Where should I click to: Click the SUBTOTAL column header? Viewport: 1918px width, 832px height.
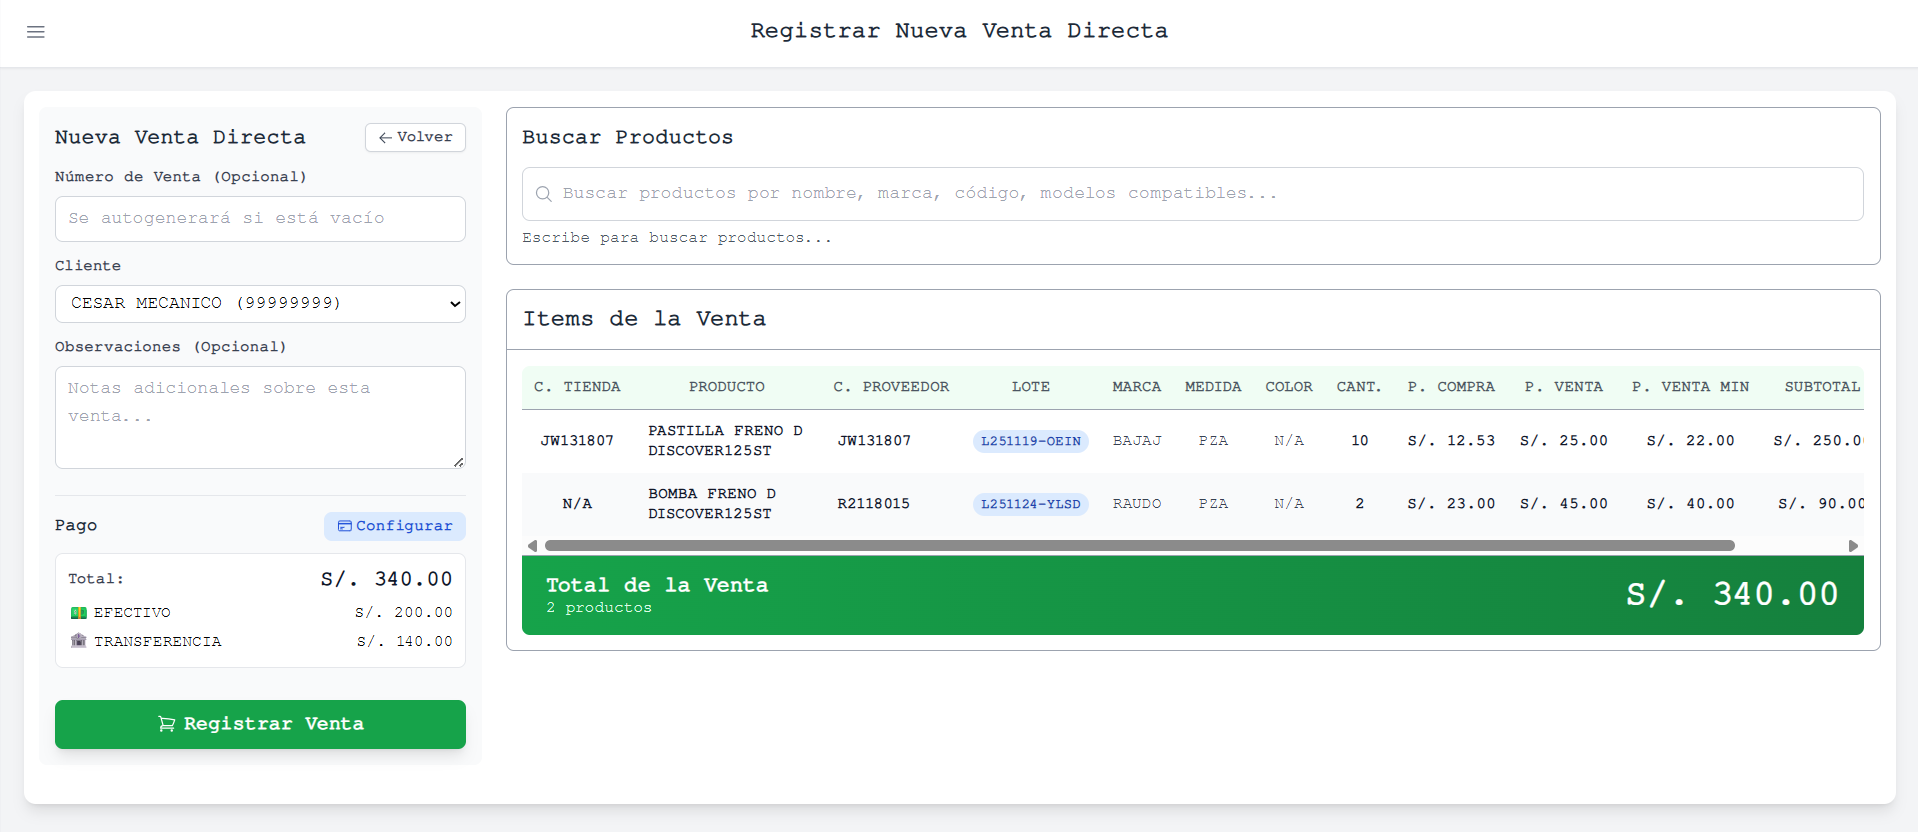(x=1823, y=387)
